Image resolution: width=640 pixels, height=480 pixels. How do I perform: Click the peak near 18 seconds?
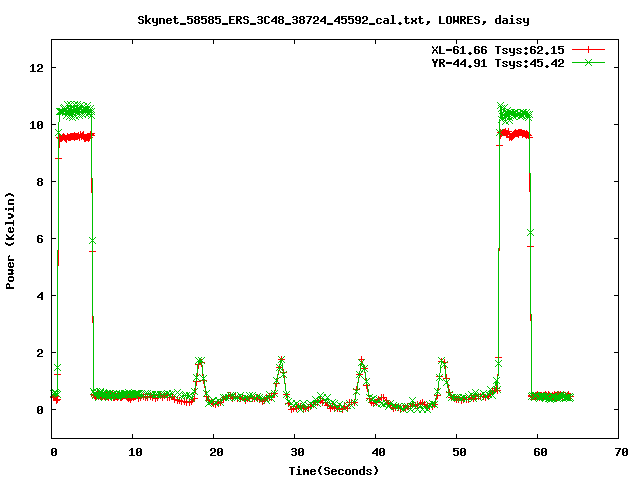click(x=200, y=361)
